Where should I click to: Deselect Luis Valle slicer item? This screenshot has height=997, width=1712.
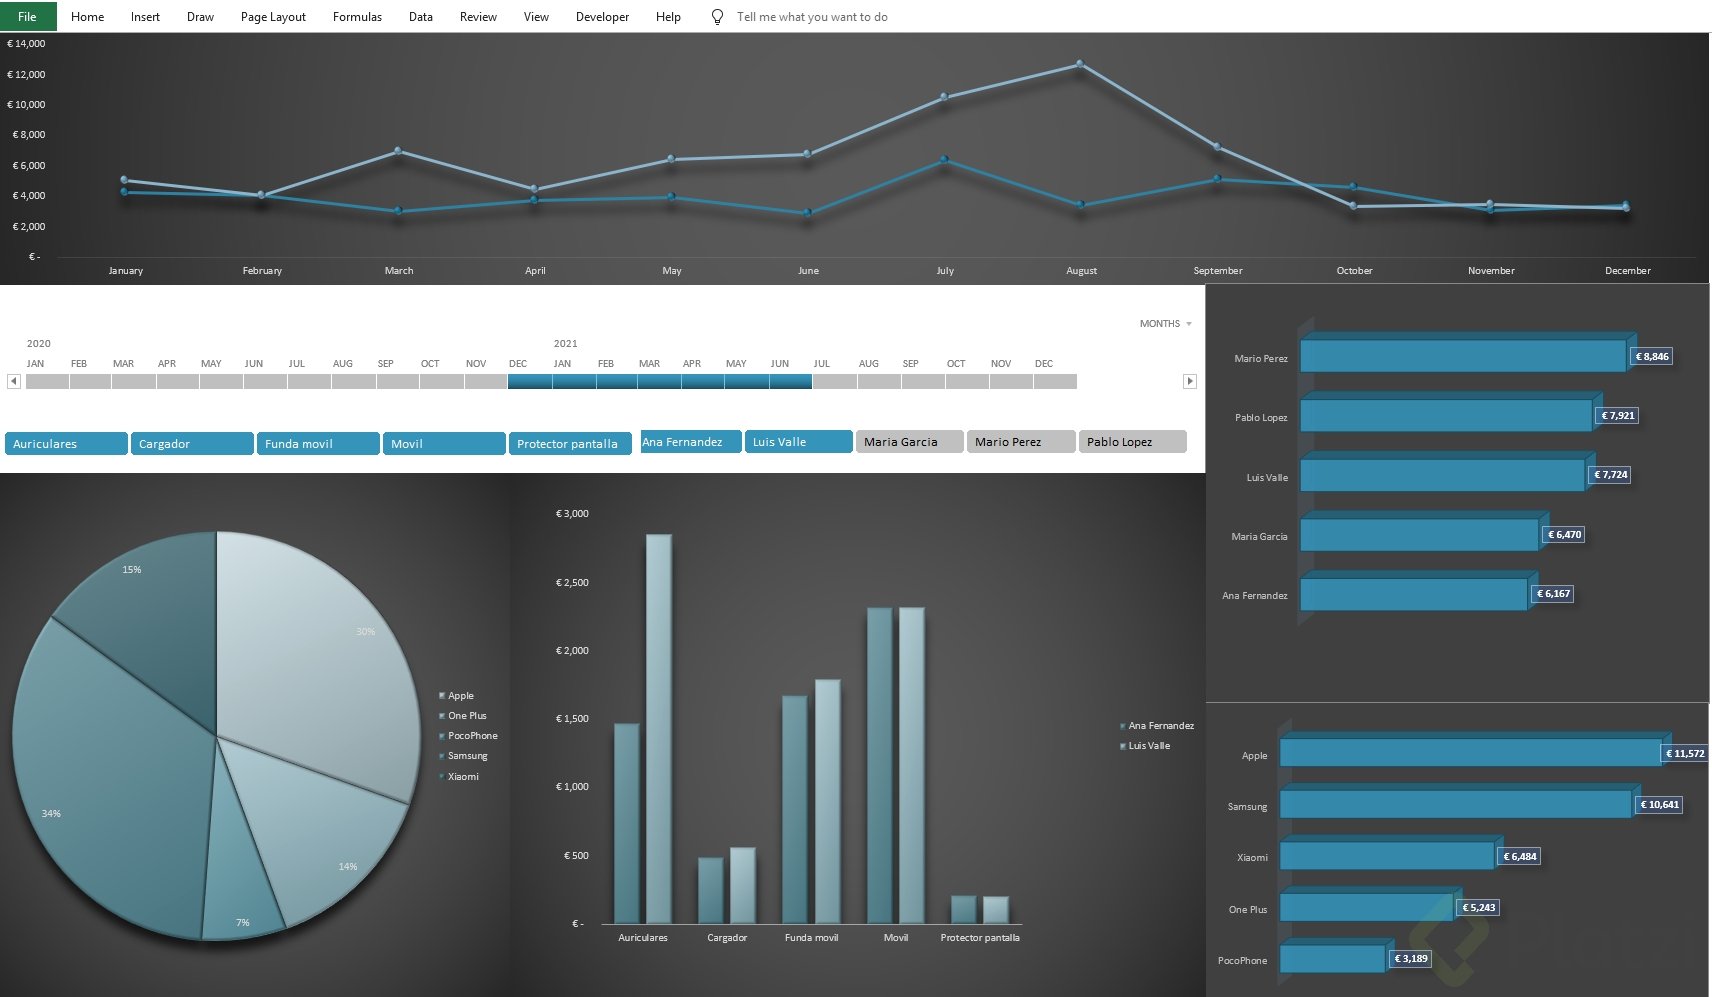coord(798,441)
